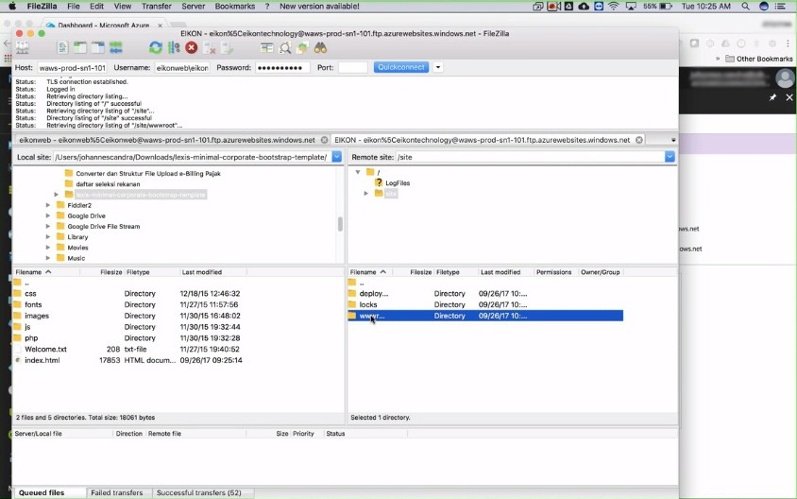The height and width of the screenshot is (499, 797).
Task: Close the eikonweb connection tab
Action: (324, 140)
